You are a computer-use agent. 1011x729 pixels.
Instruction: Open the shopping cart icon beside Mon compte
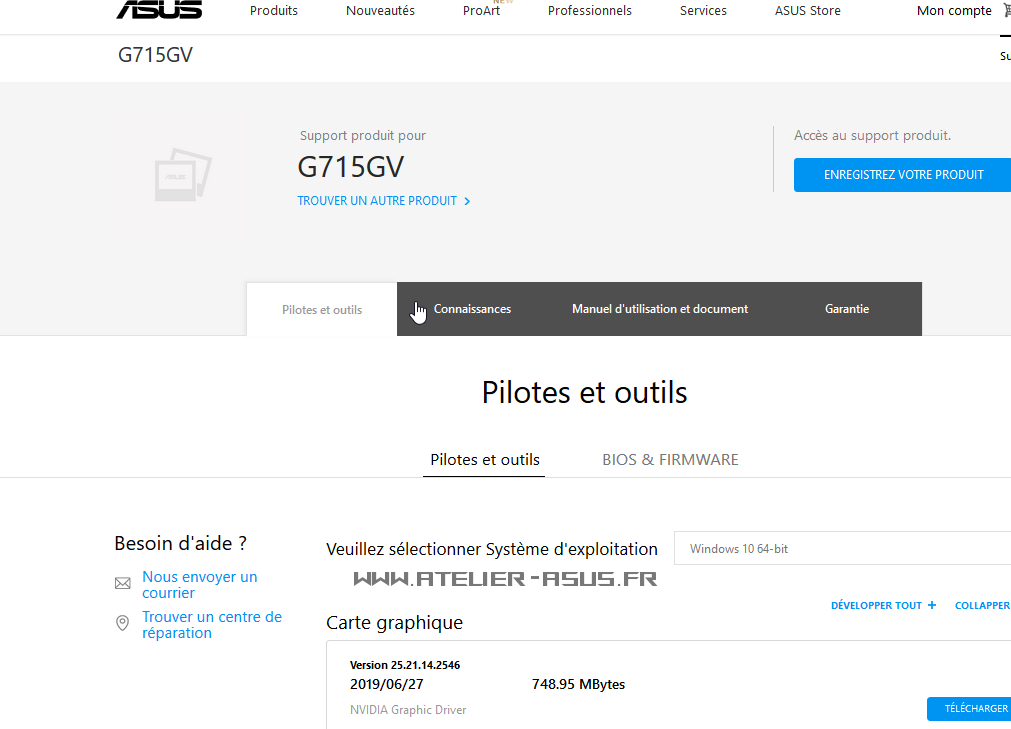pyautogui.click(x=1006, y=10)
